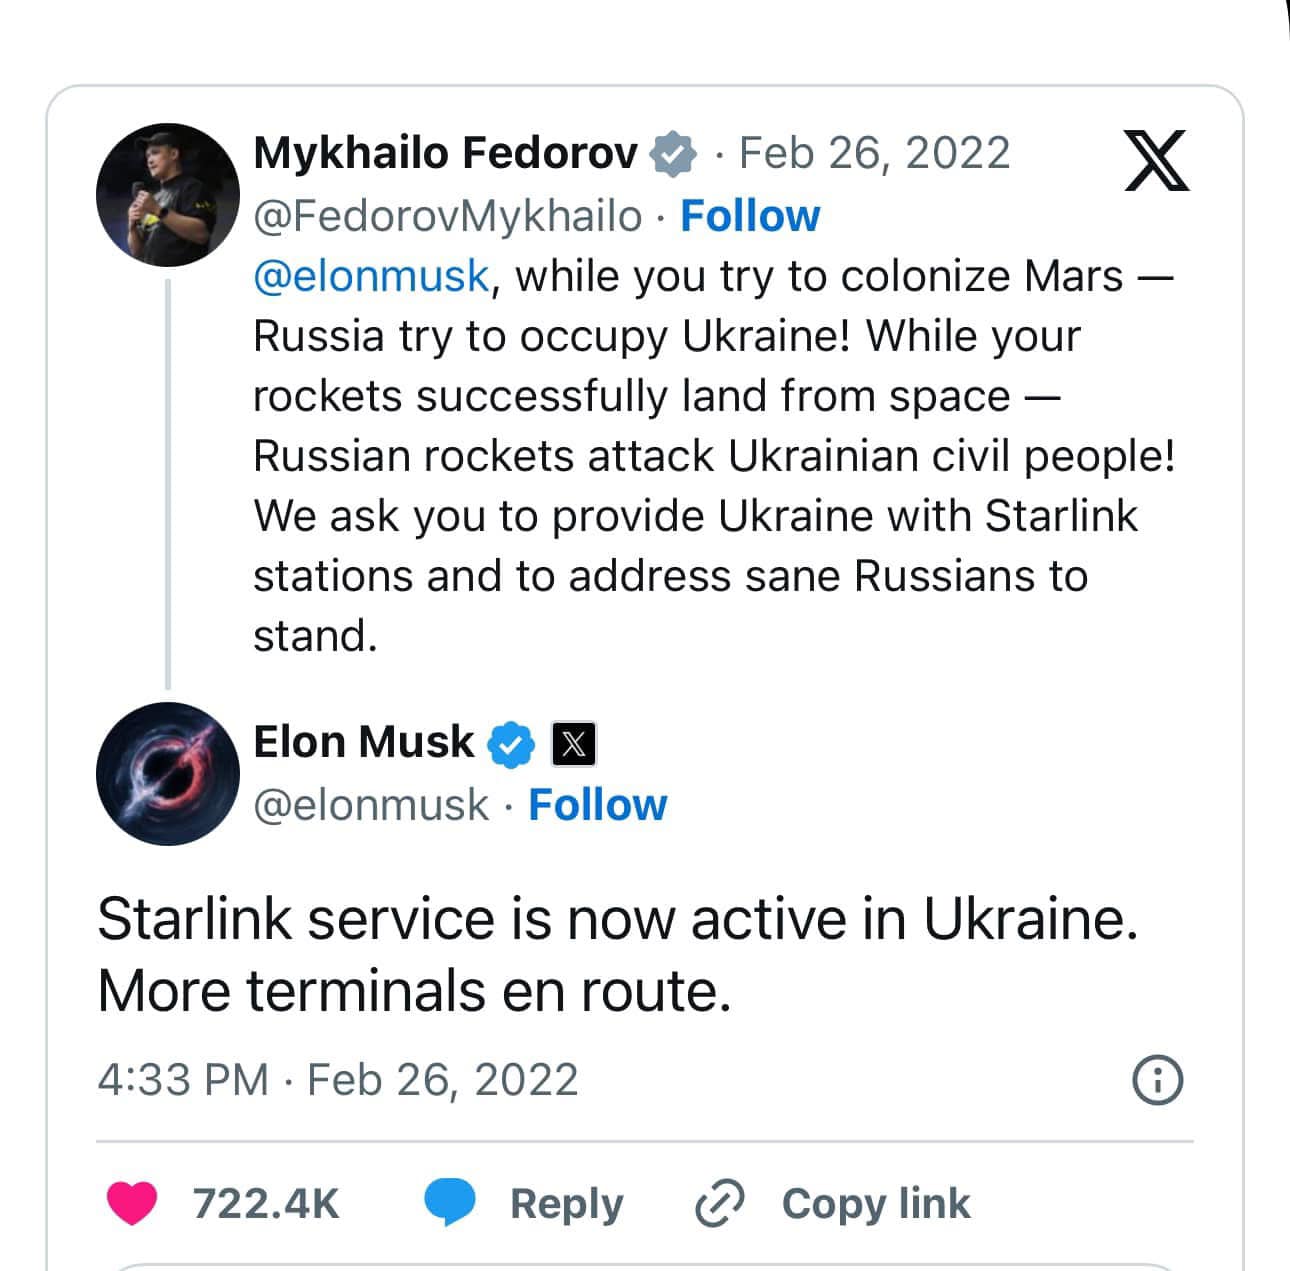1290x1271 pixels.
Task: Click the blue @elonmusk mention in the tweet
Action: coord(371,276)
